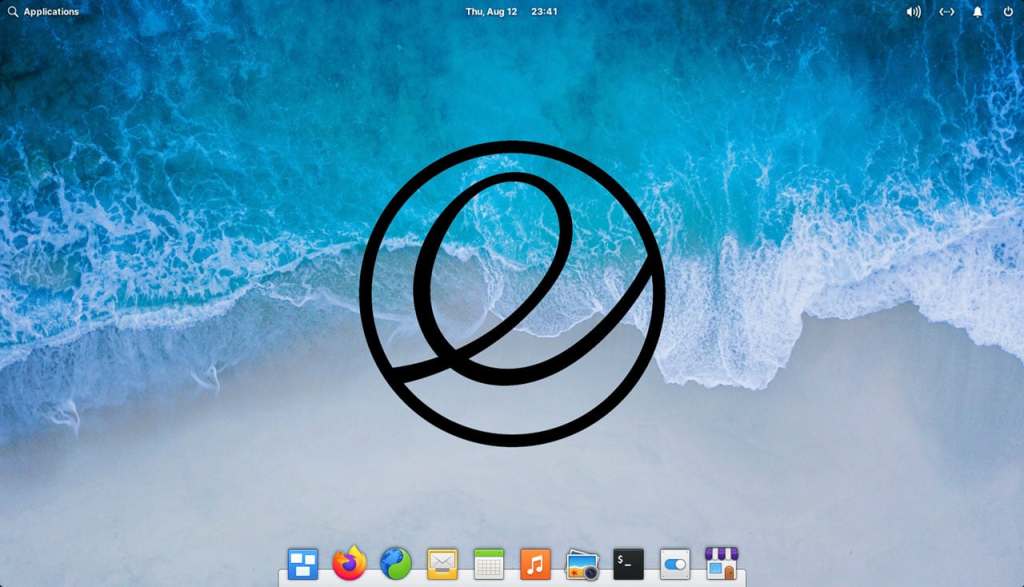Screen dimensions: 1024x587
Task: Open the network indicator dropdown
Action: click(944, 11)
